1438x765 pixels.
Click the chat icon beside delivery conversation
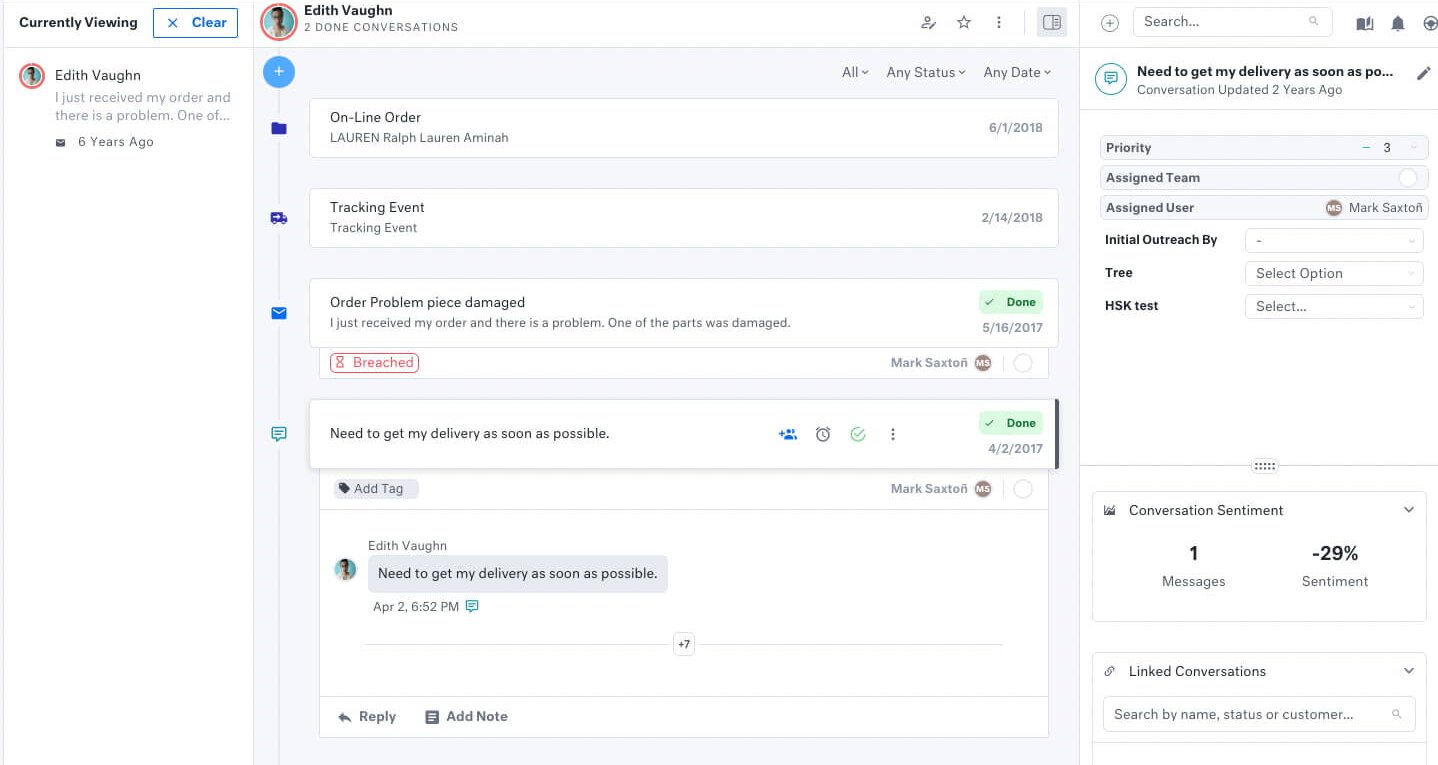[x=279, y=434]
